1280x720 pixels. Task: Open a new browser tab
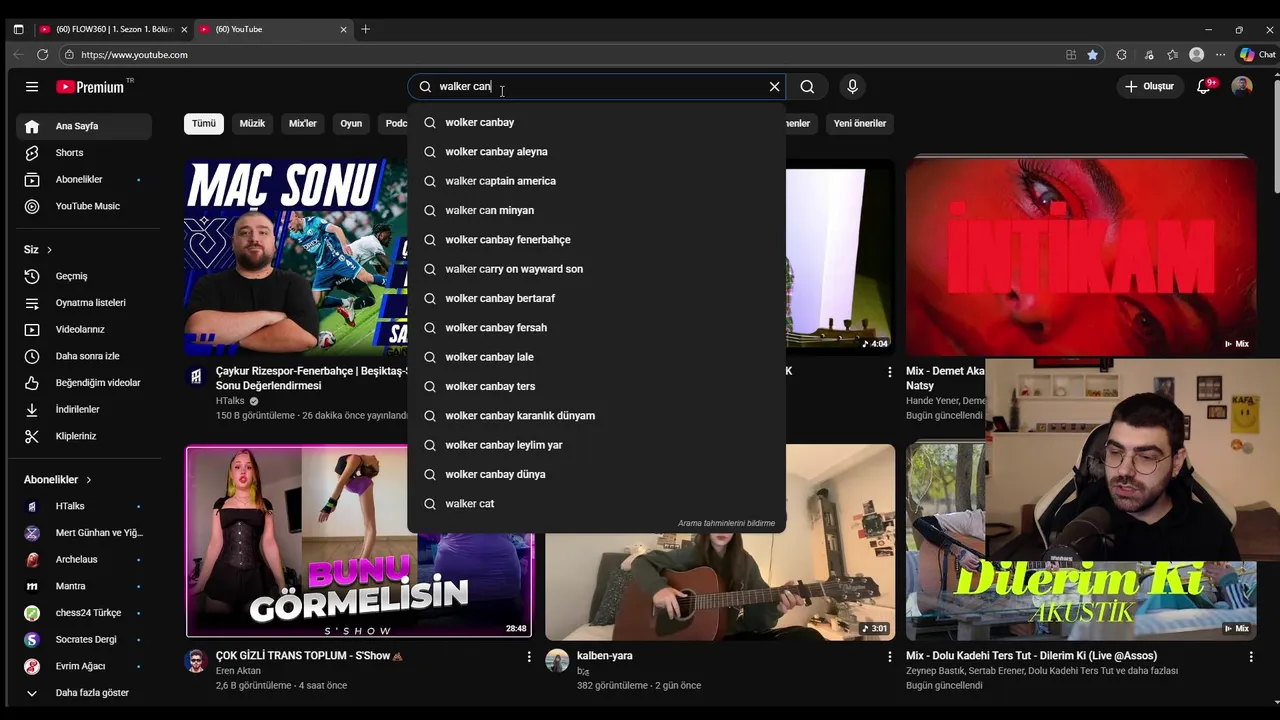(x=365, y=29)
